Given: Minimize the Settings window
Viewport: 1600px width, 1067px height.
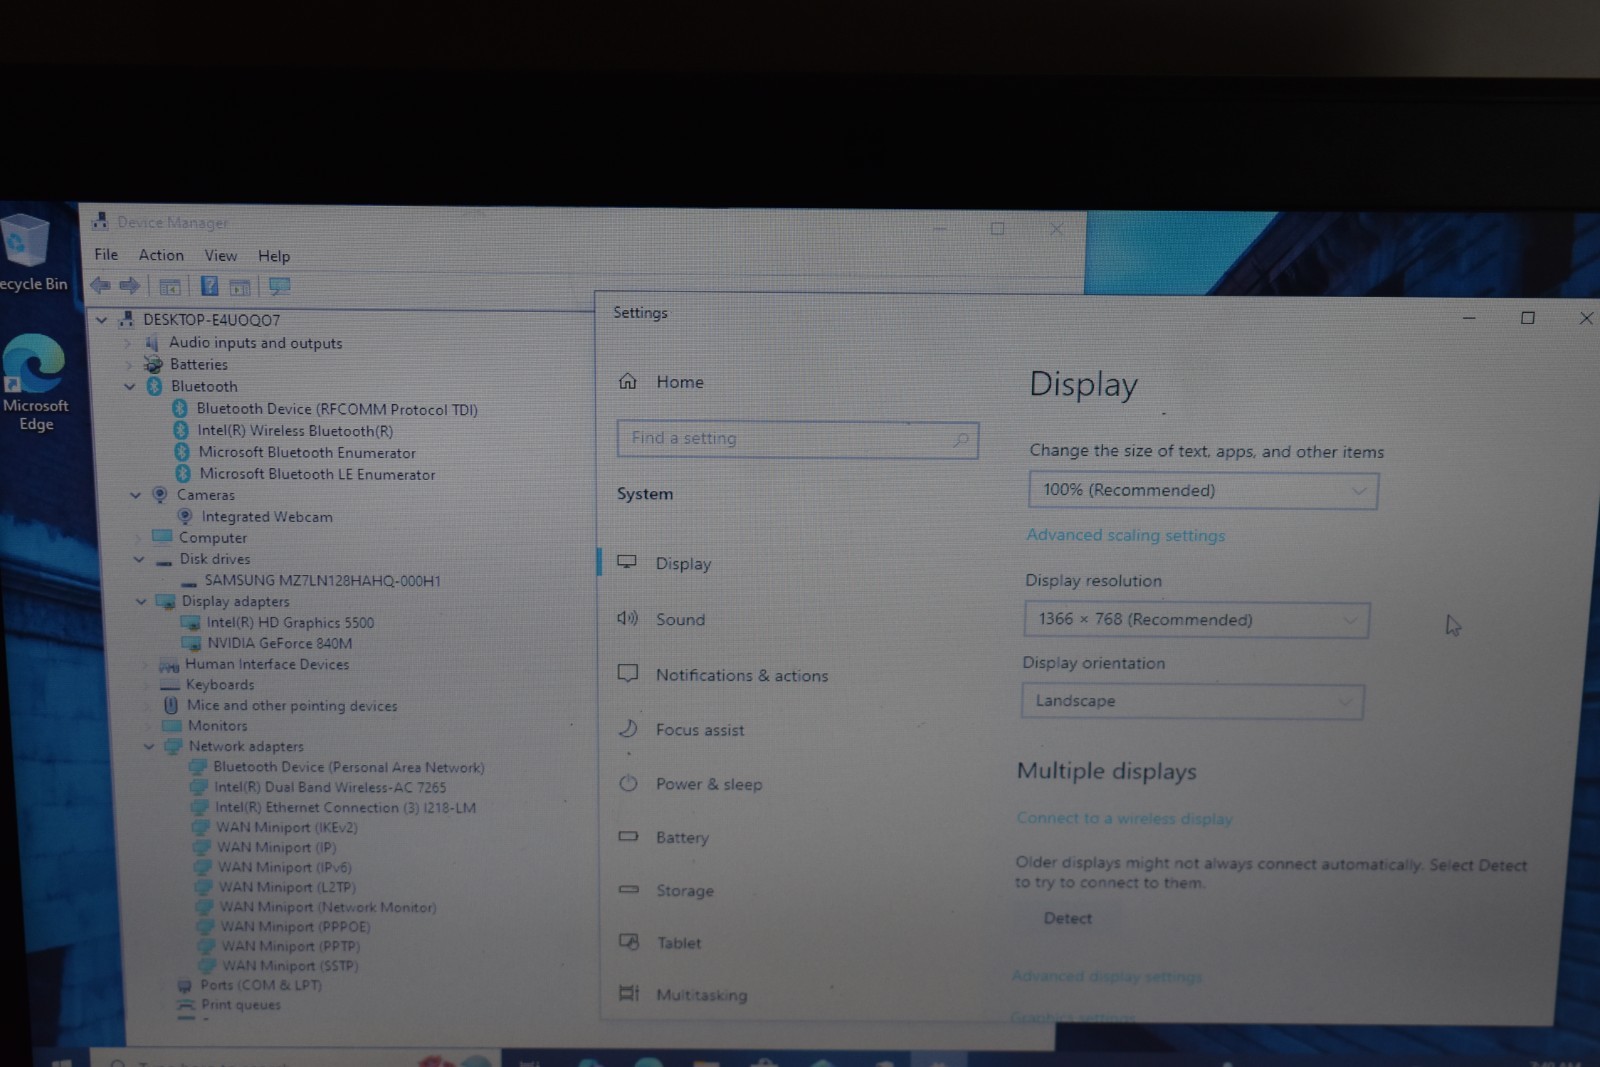Looking at the screenshot, I should click(x=1468, y=318).
